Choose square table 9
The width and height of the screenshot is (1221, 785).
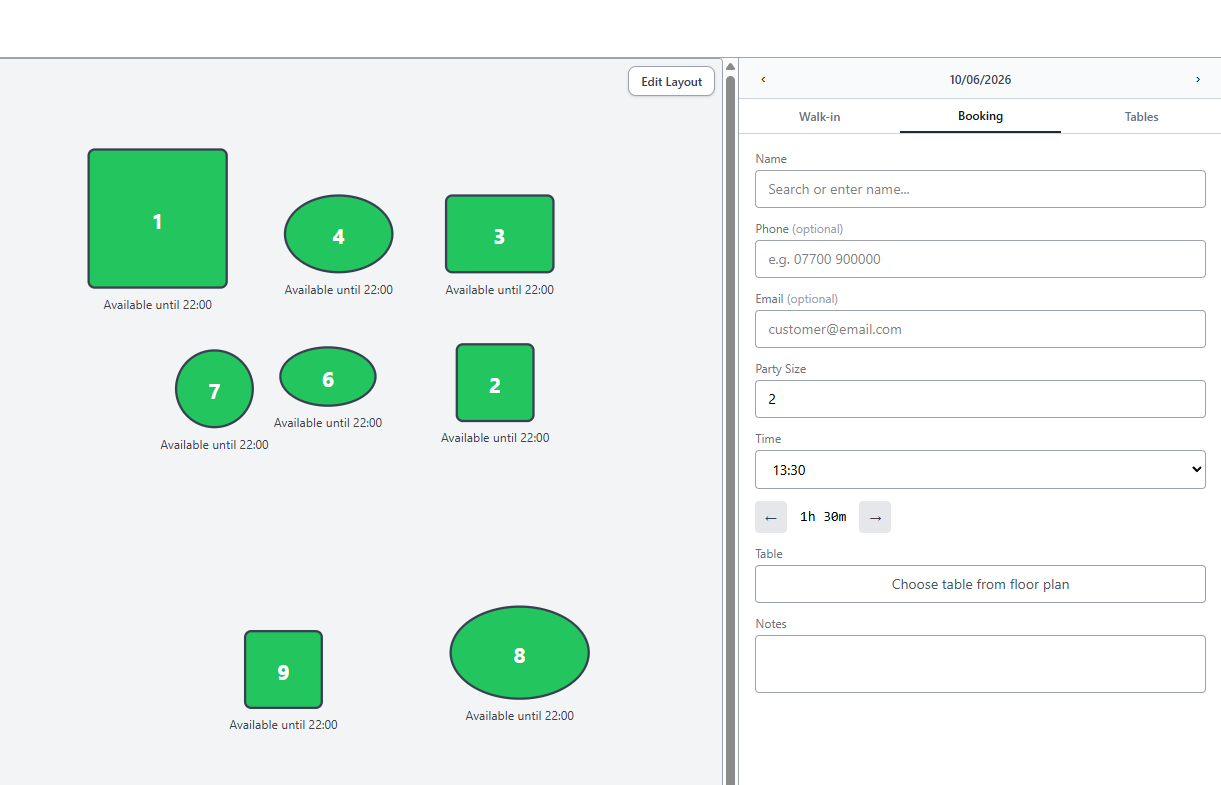[x=284, y=670]
